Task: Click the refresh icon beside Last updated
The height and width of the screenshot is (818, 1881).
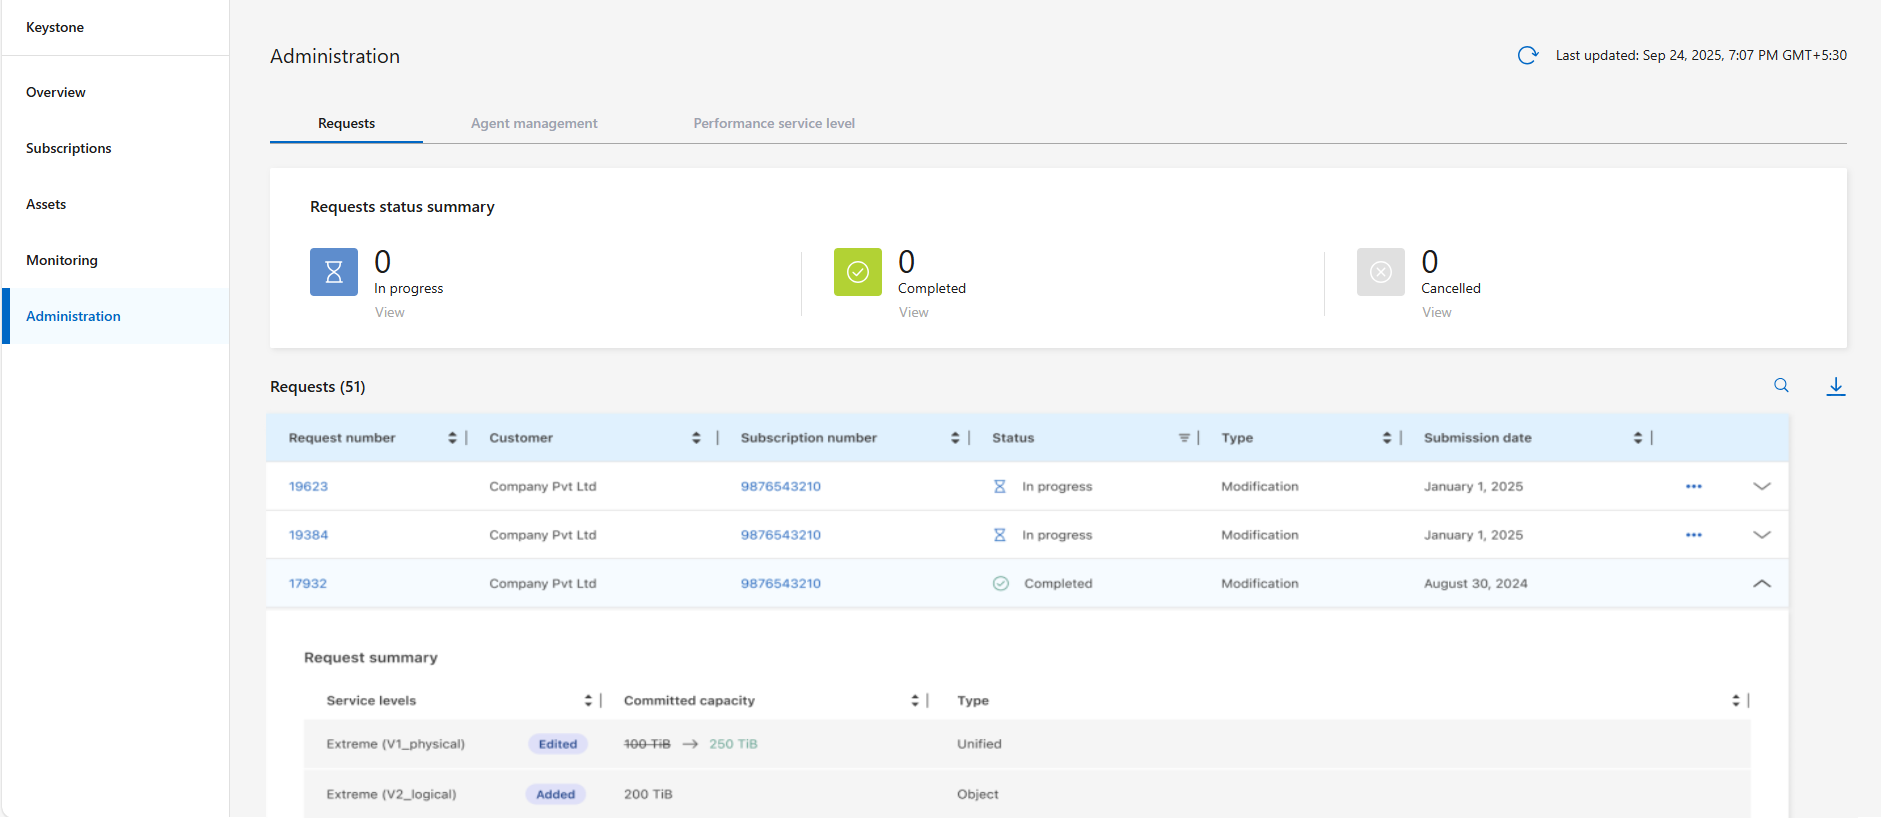Action: tap(1527, 56)
